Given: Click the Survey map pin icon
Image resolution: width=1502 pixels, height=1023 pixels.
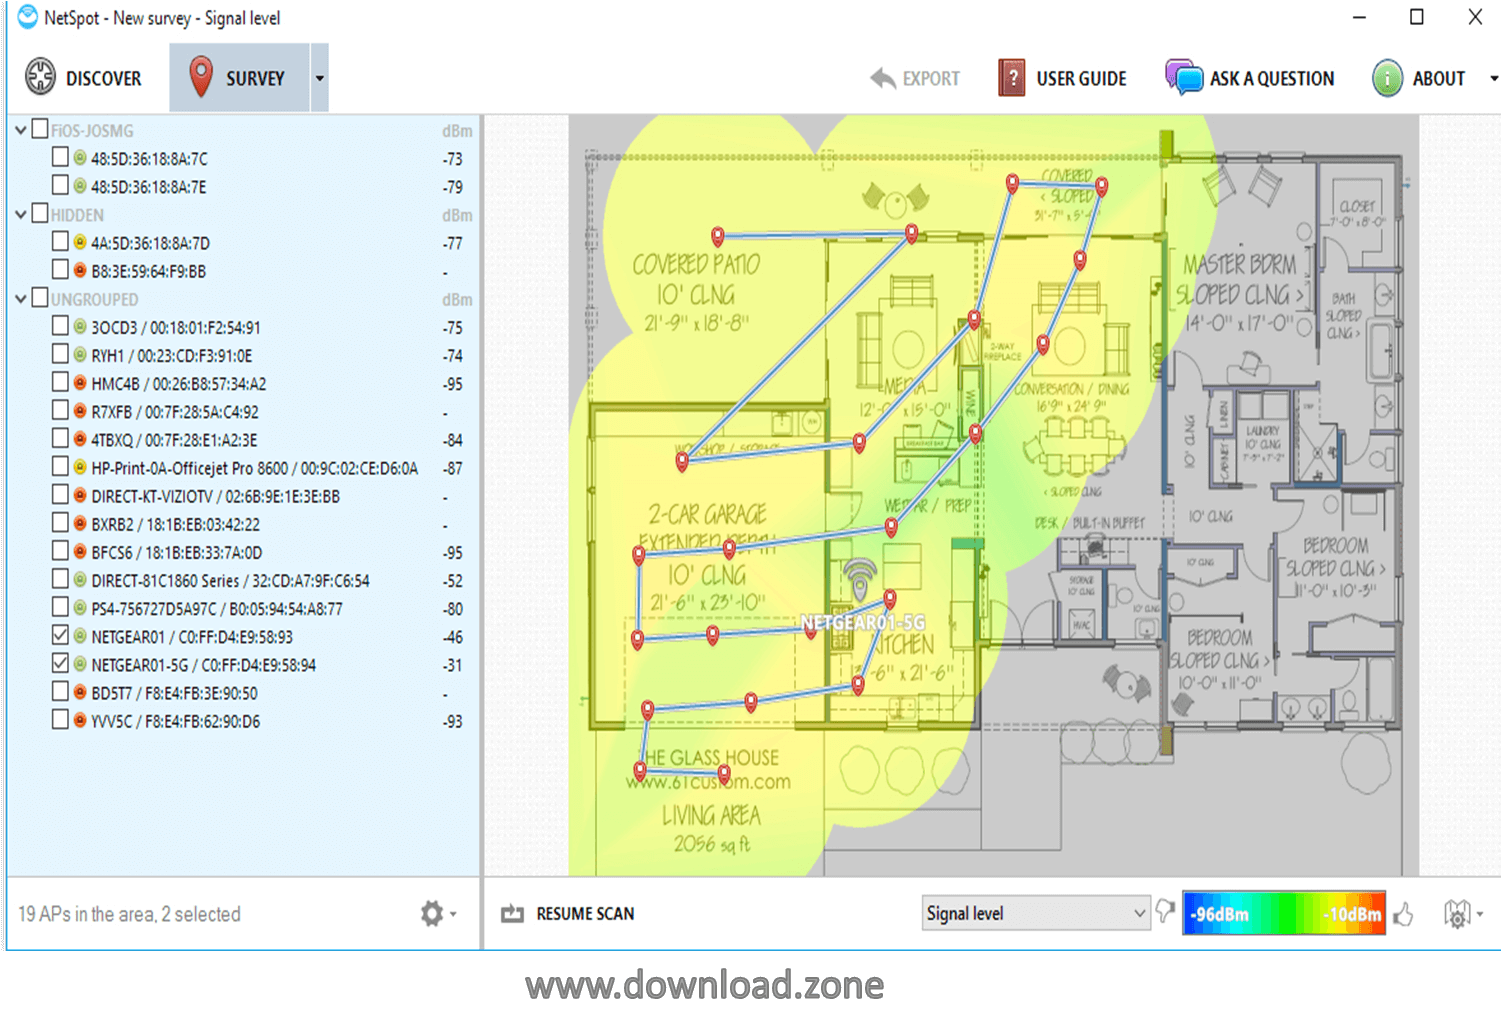Looking at the screenshot, I should pos(201,77).
